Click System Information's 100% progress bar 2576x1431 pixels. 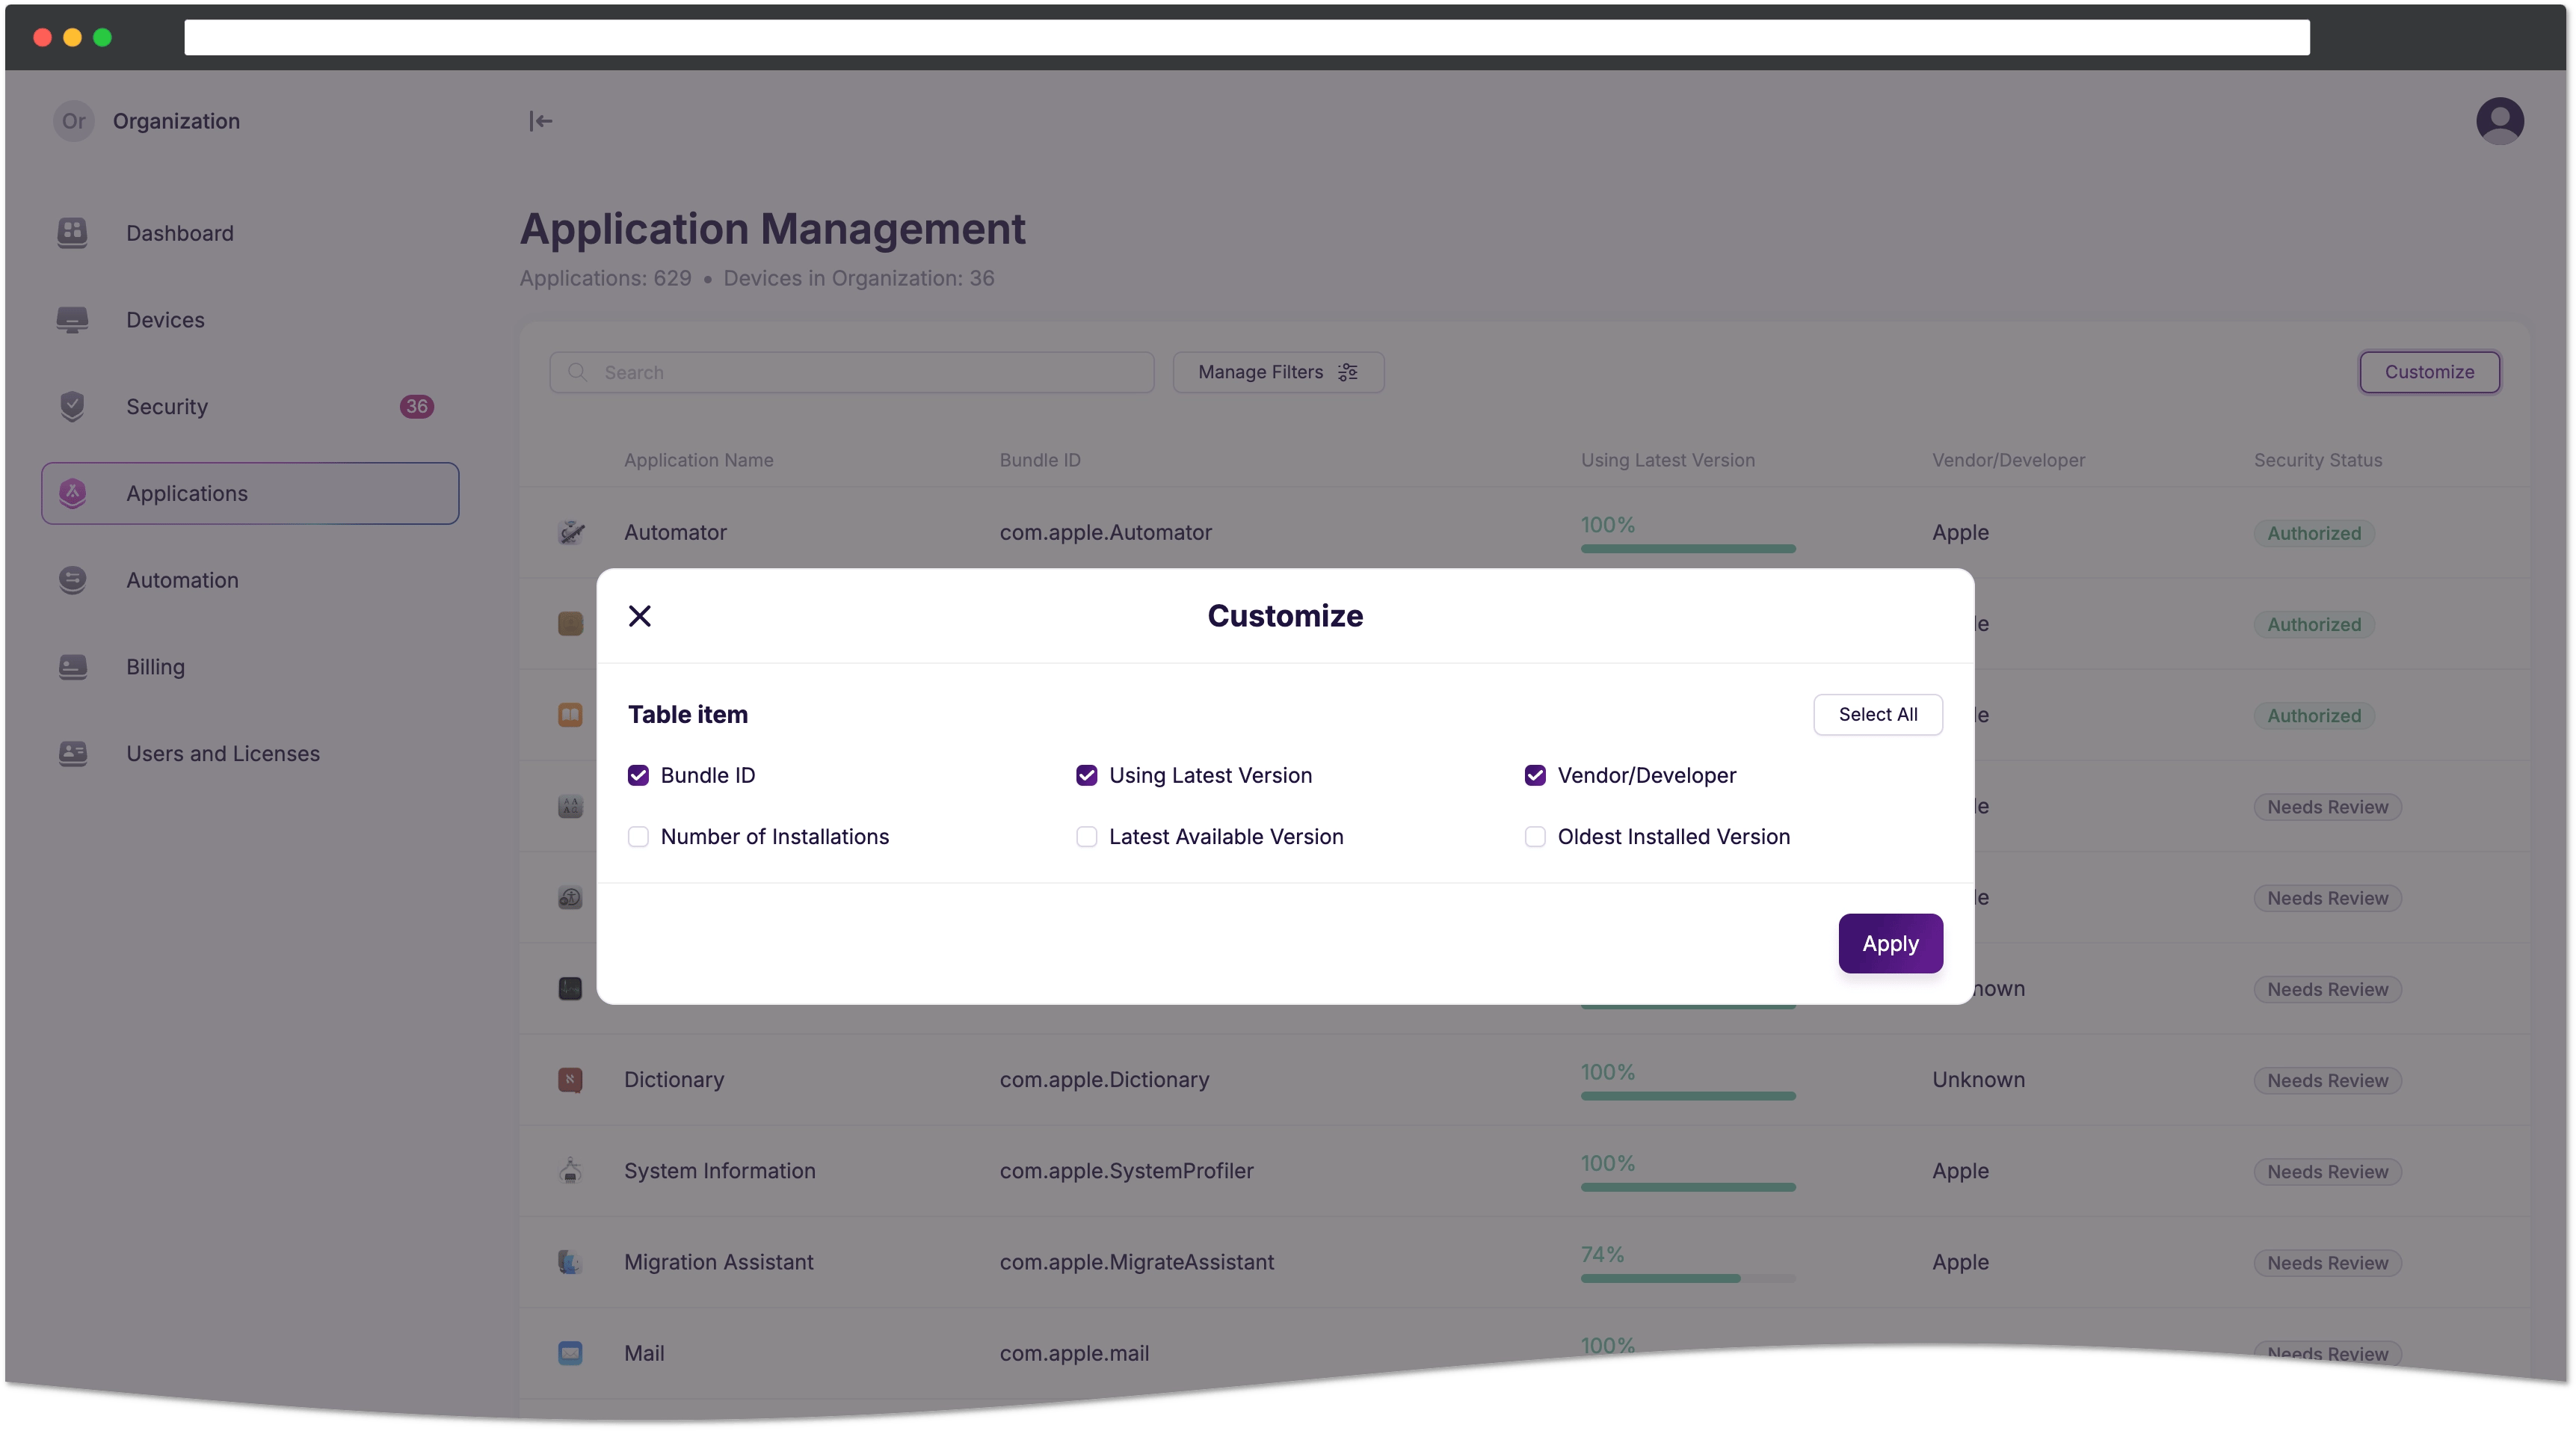(1687, 1187)
